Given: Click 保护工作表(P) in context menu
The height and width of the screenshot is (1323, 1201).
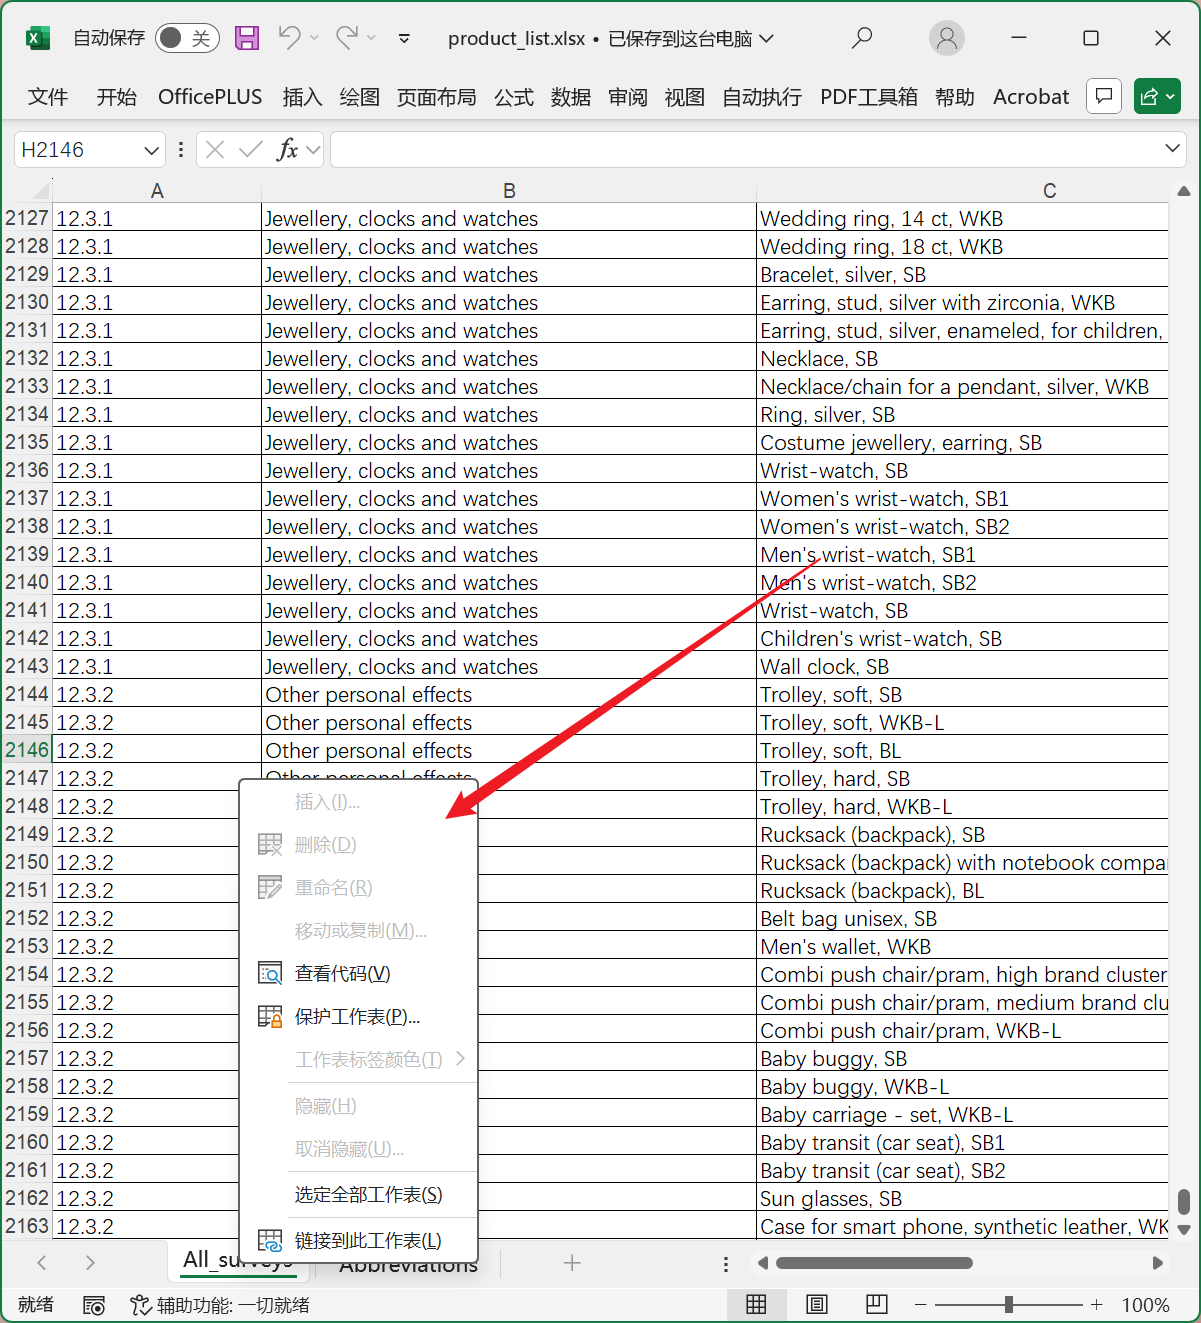Looking at the screenshot, I should pyautogui.click(x=357, y=1016).
